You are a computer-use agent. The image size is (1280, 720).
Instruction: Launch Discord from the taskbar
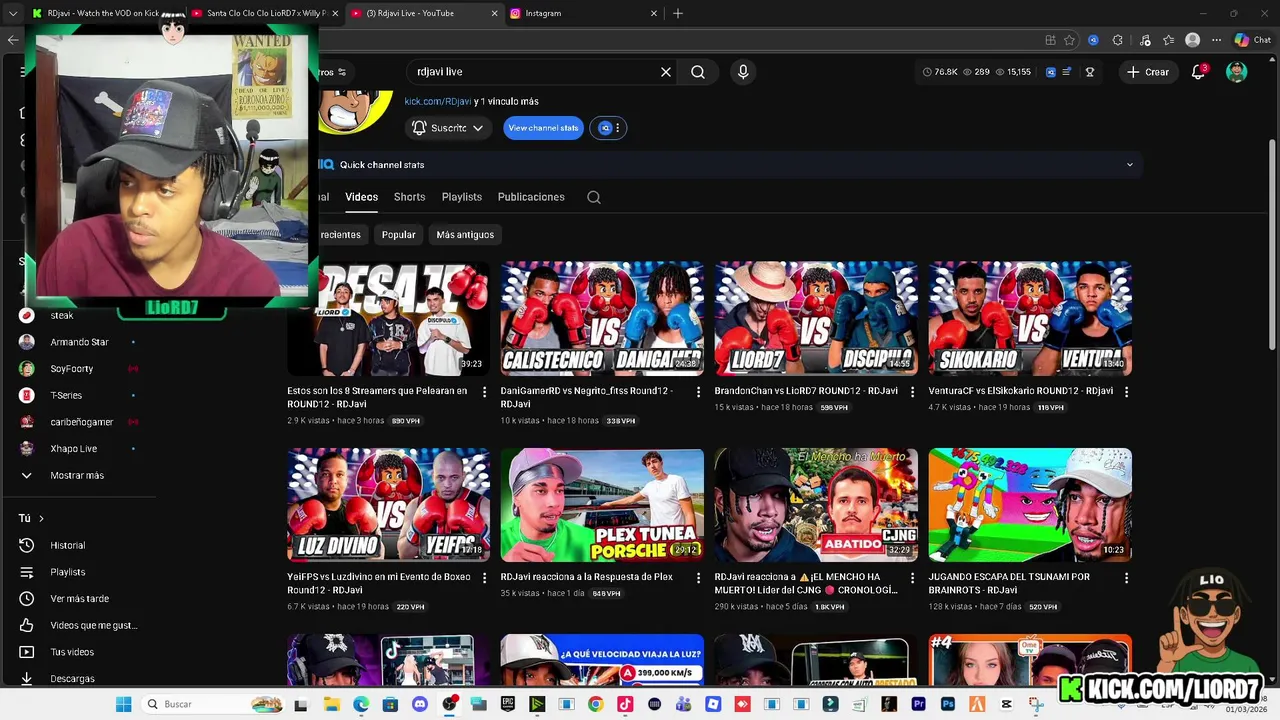(419, 704)
